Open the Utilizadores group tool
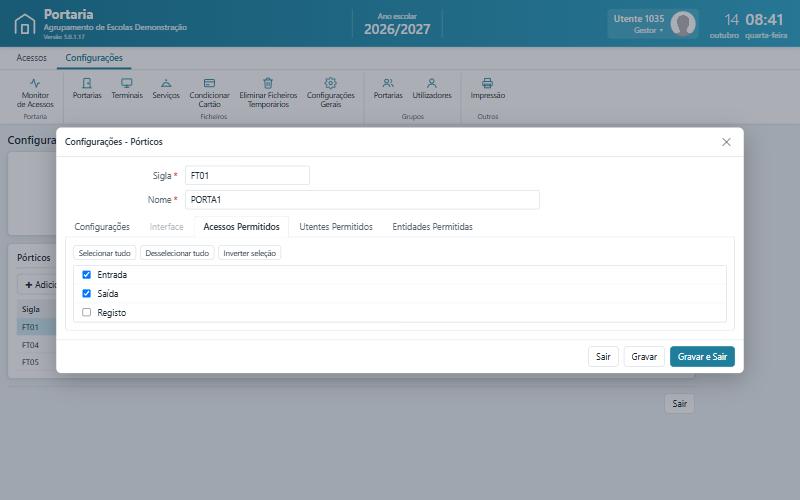Viewport: 800px width, 500px height. pyautogui.click(x=432, y=89)
